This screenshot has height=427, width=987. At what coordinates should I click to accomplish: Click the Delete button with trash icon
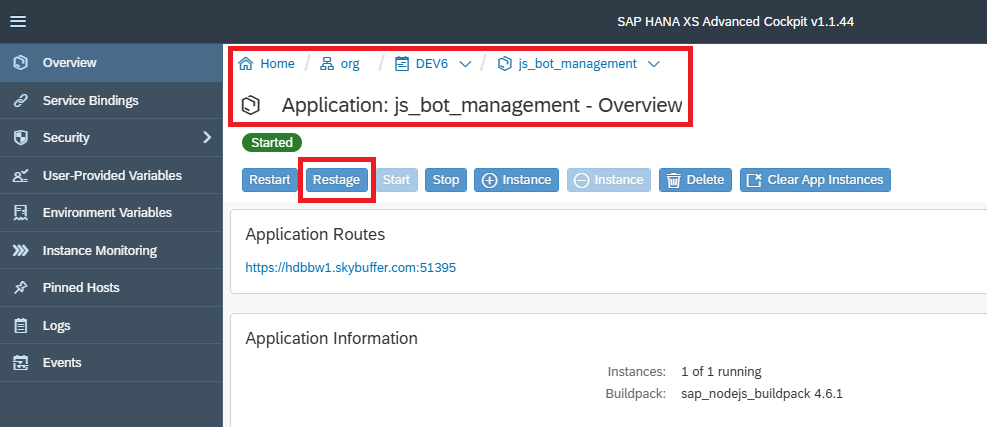(696, 179)
